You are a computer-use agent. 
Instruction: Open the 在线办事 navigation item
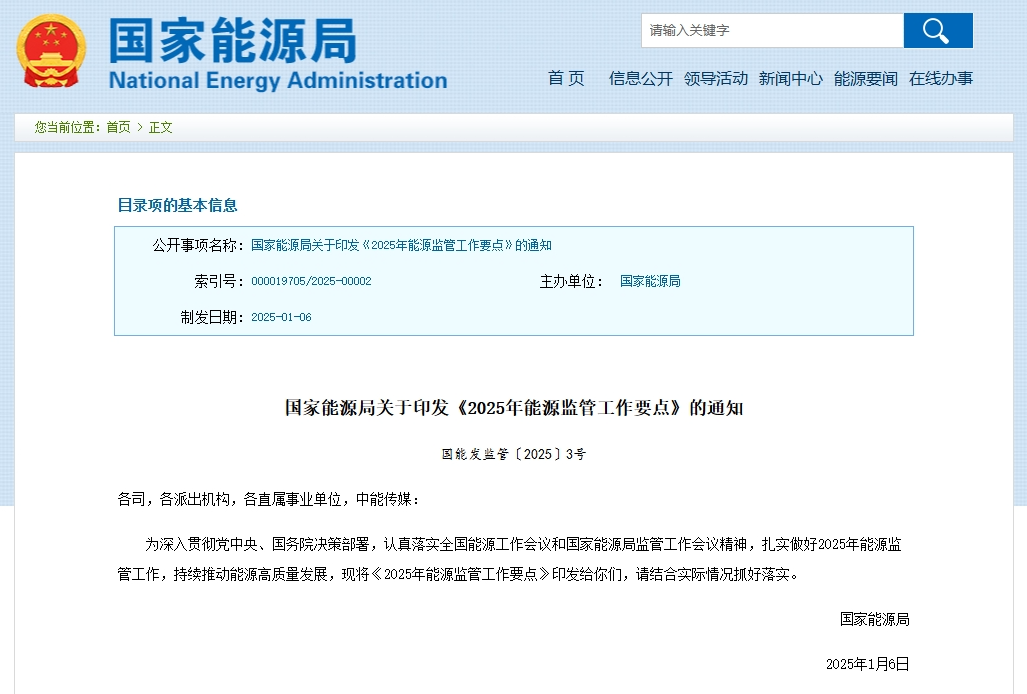(x=941, y=79)
